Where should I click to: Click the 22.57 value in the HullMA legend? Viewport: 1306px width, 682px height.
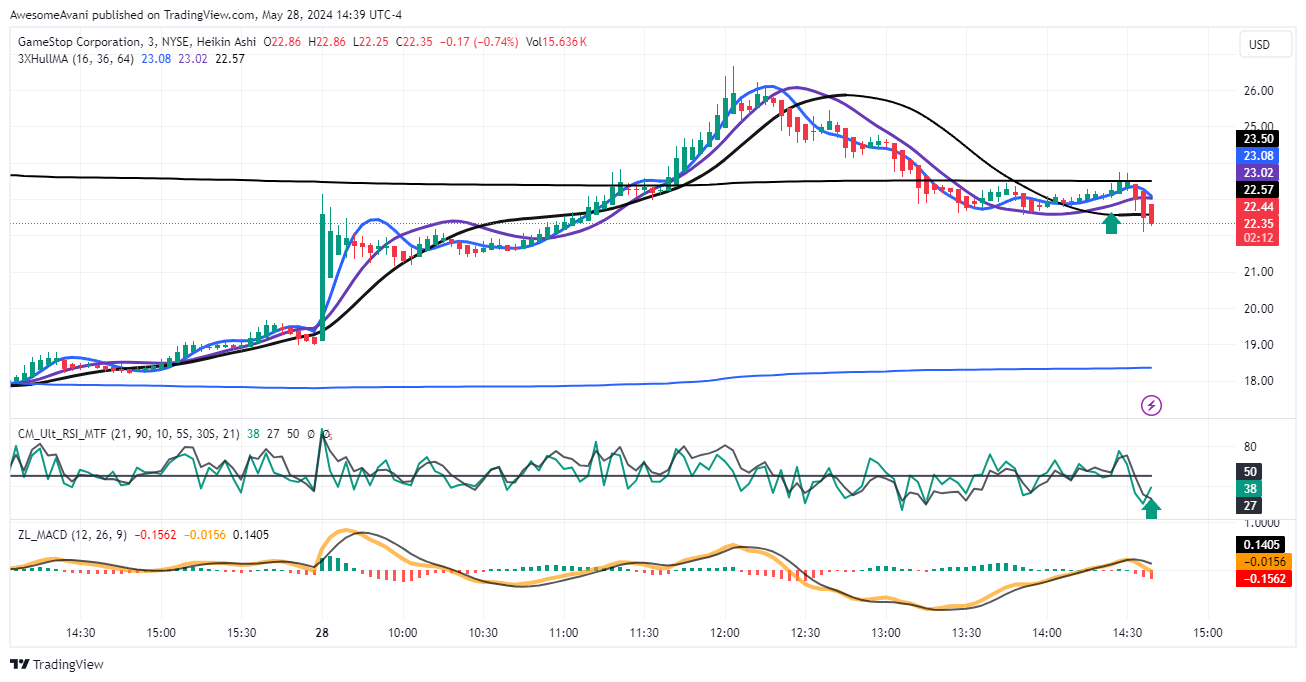[x=230, y=59]
